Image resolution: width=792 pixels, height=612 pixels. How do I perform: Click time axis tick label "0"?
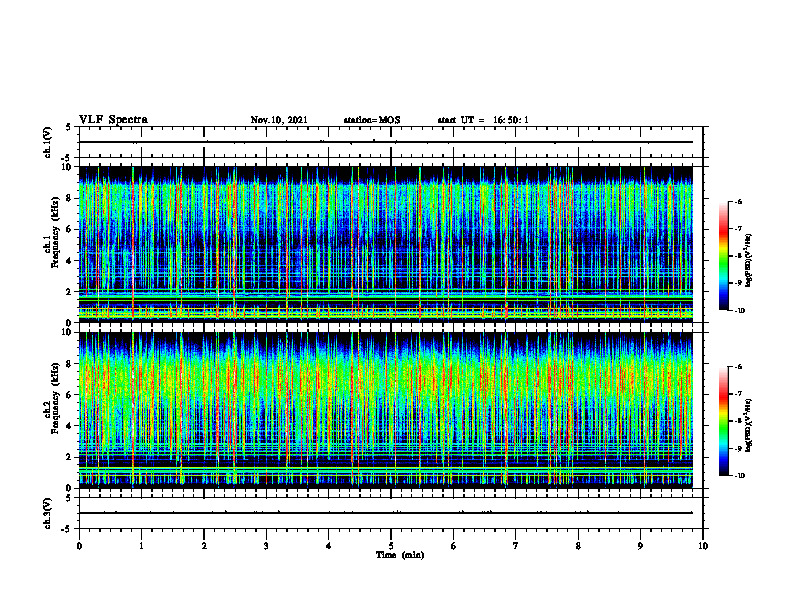pos(79,546)
